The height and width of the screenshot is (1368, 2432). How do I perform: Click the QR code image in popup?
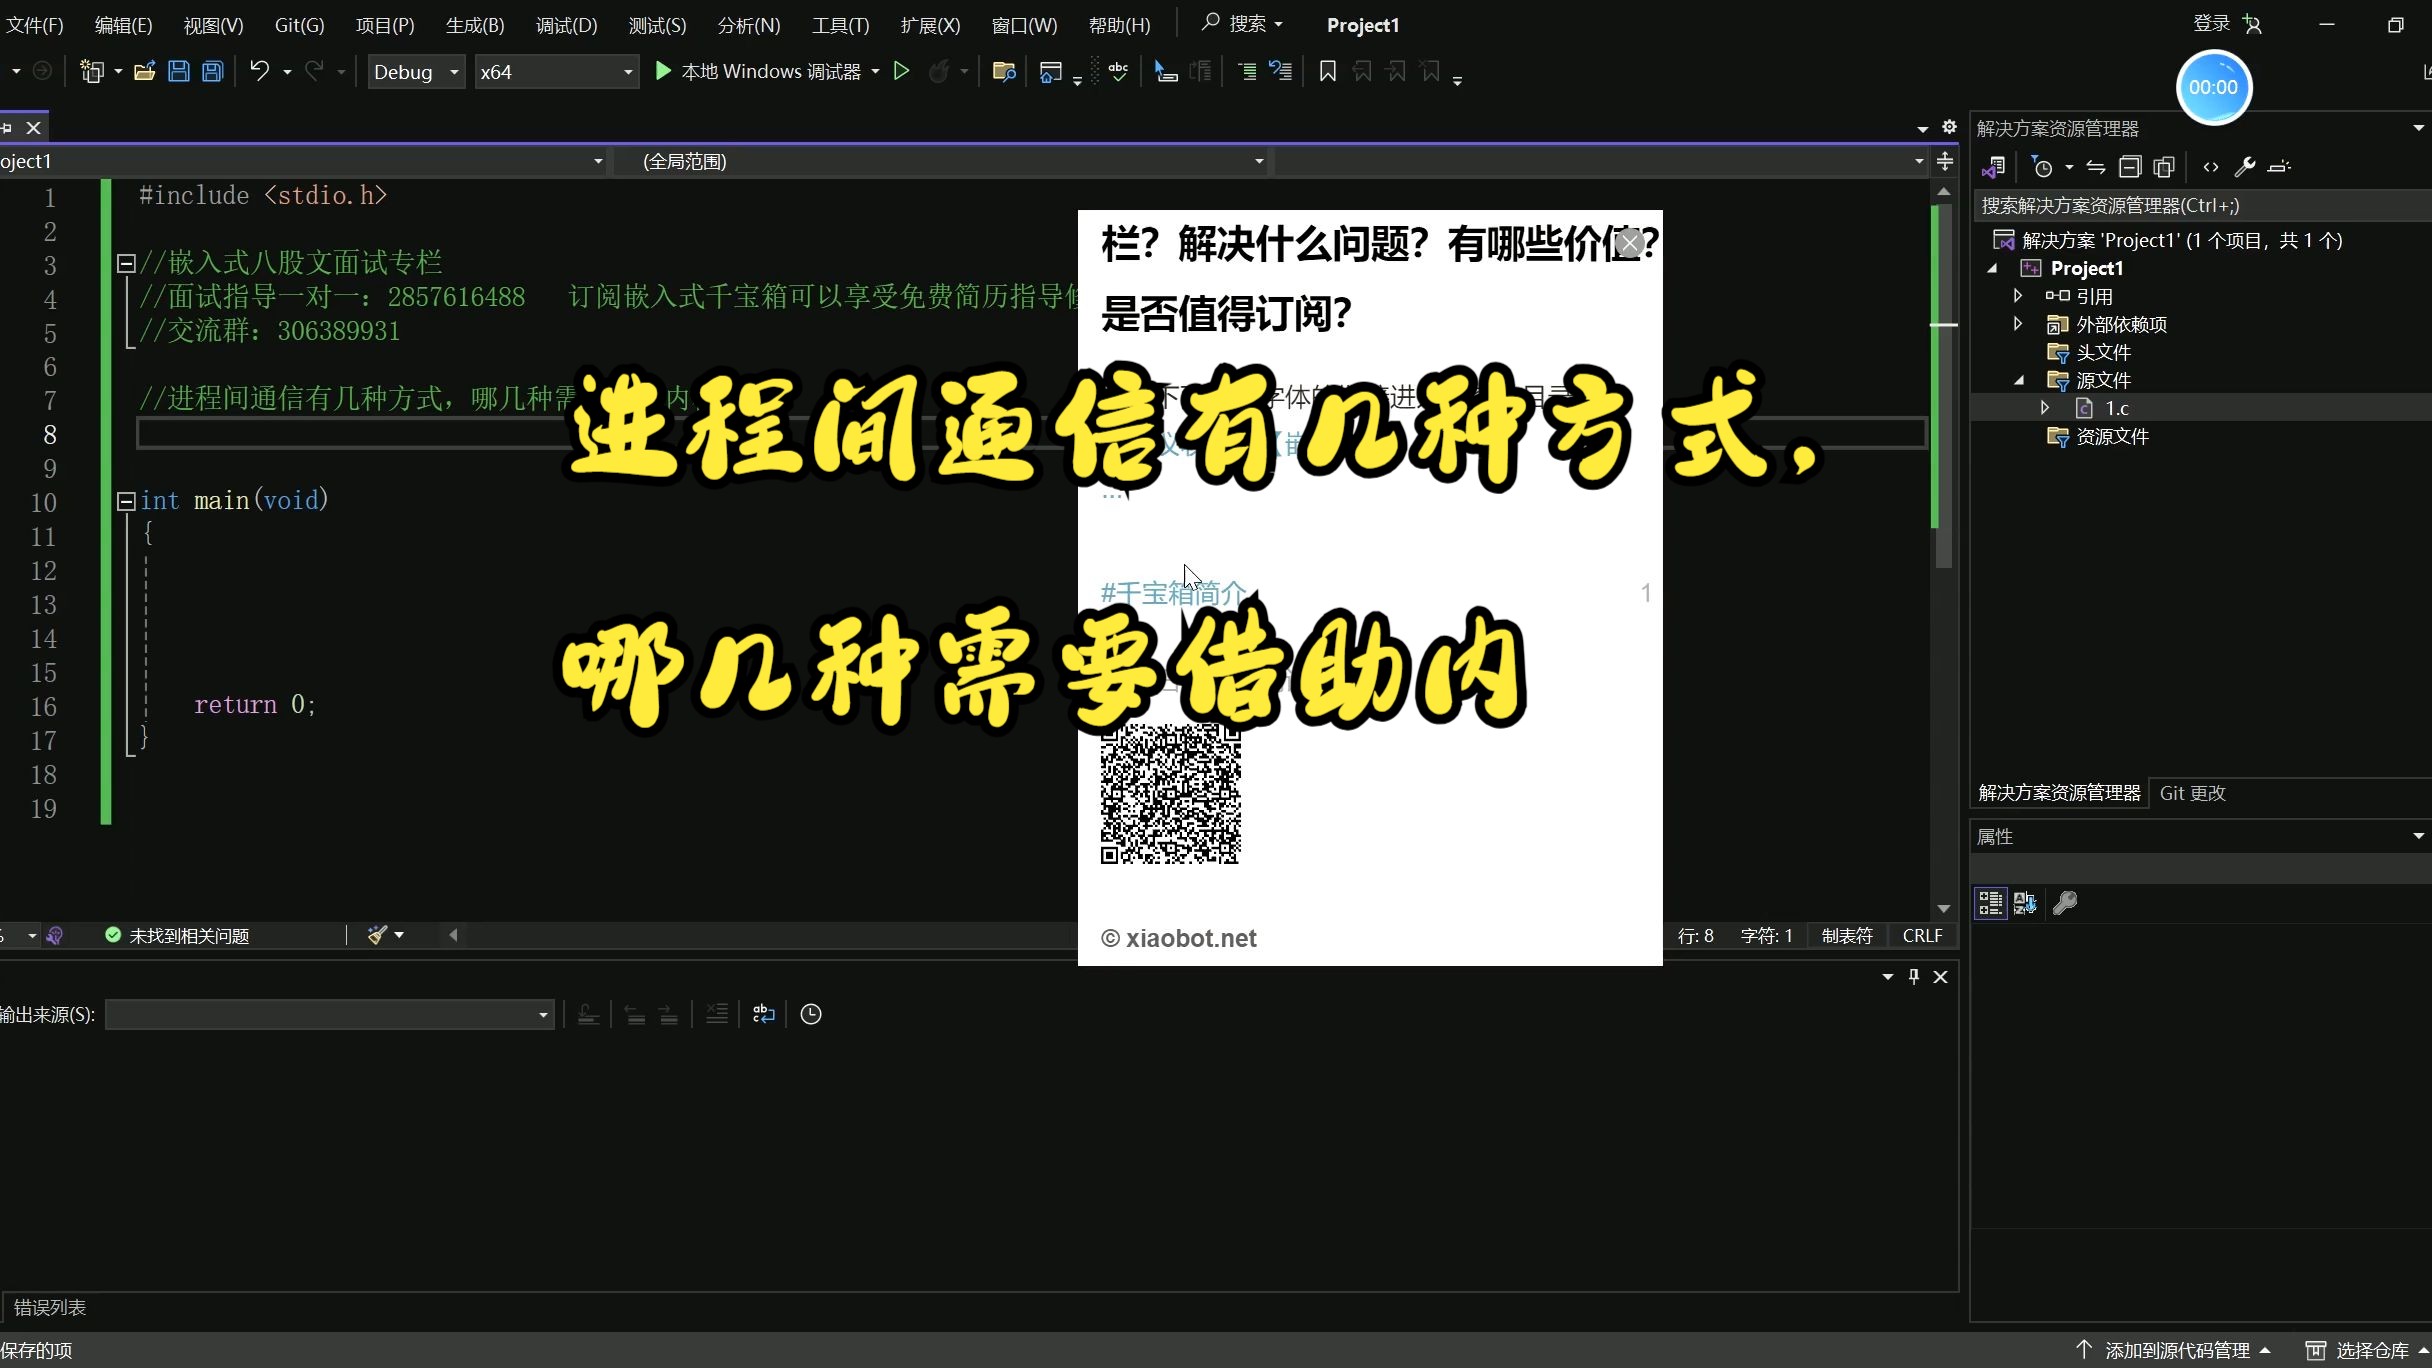[1170, 794]
